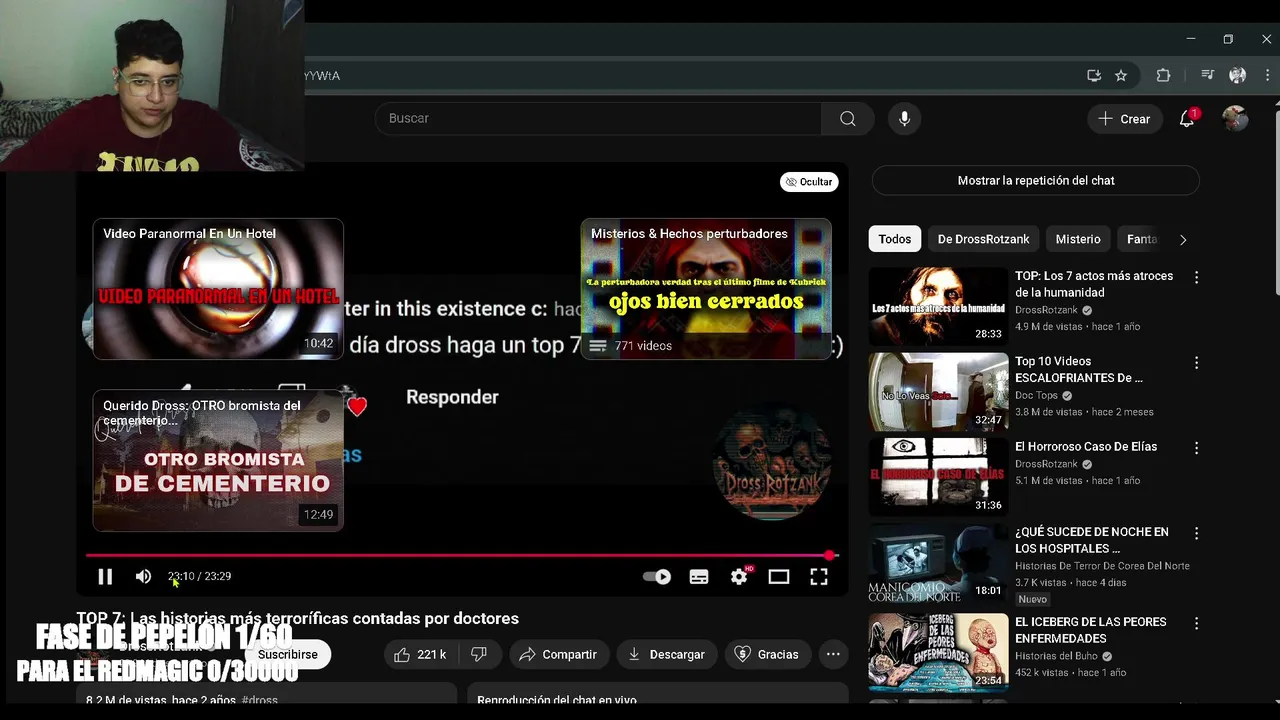Image resolution: width=1280 pixels, height=720 pixels.
Task: Open Misterios & Hechos perturbadores playlist card
Action: (706, 289)
